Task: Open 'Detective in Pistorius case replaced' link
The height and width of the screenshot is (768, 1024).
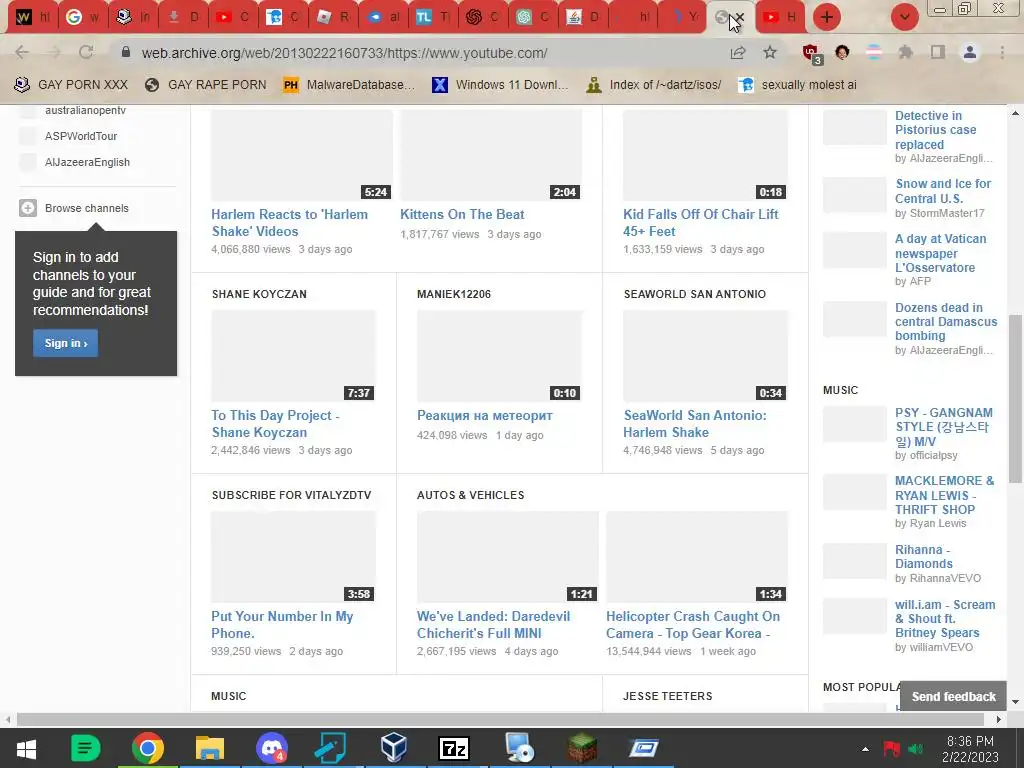Action: (x=935, y=130)
